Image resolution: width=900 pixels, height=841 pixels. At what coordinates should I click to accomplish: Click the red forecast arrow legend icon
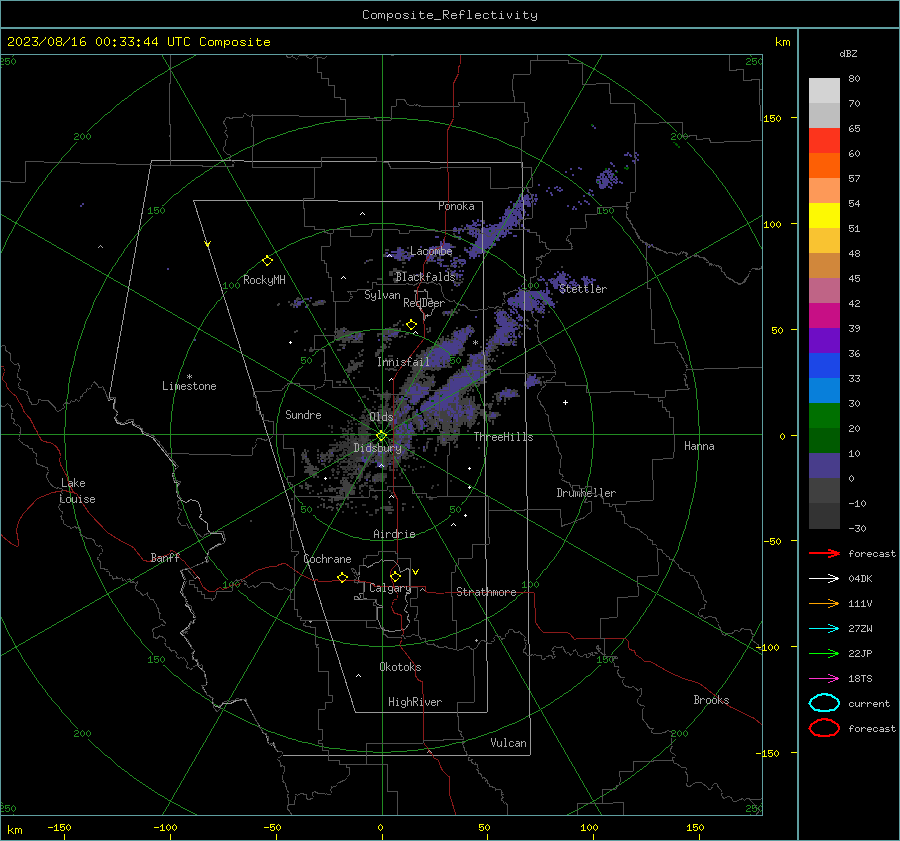pyautogui.click(x=824, y=553)
